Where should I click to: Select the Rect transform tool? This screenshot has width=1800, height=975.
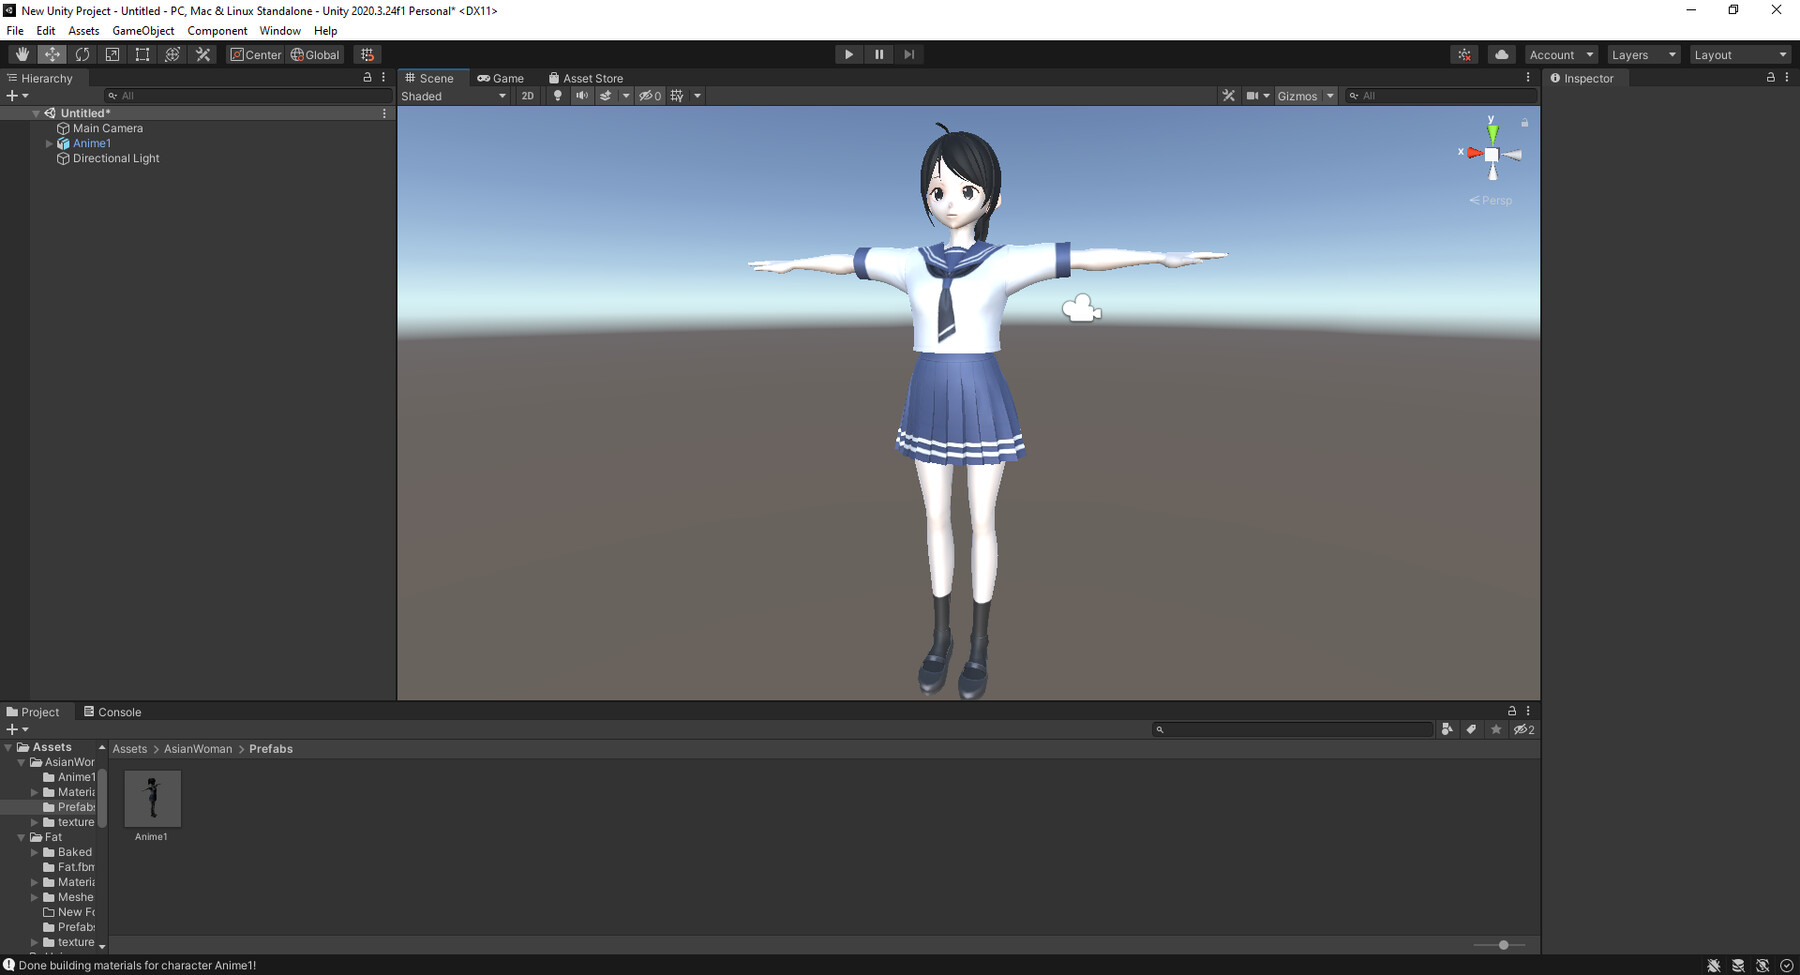pyautogui.click(x=142, y=54)
